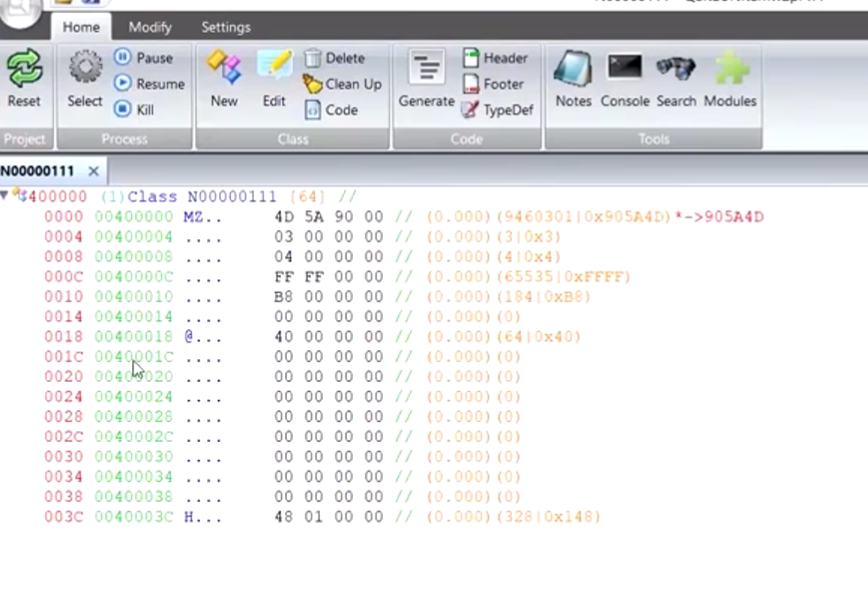Kill the attached process
This screenshot has height=600, width=868.
[139, 110]
